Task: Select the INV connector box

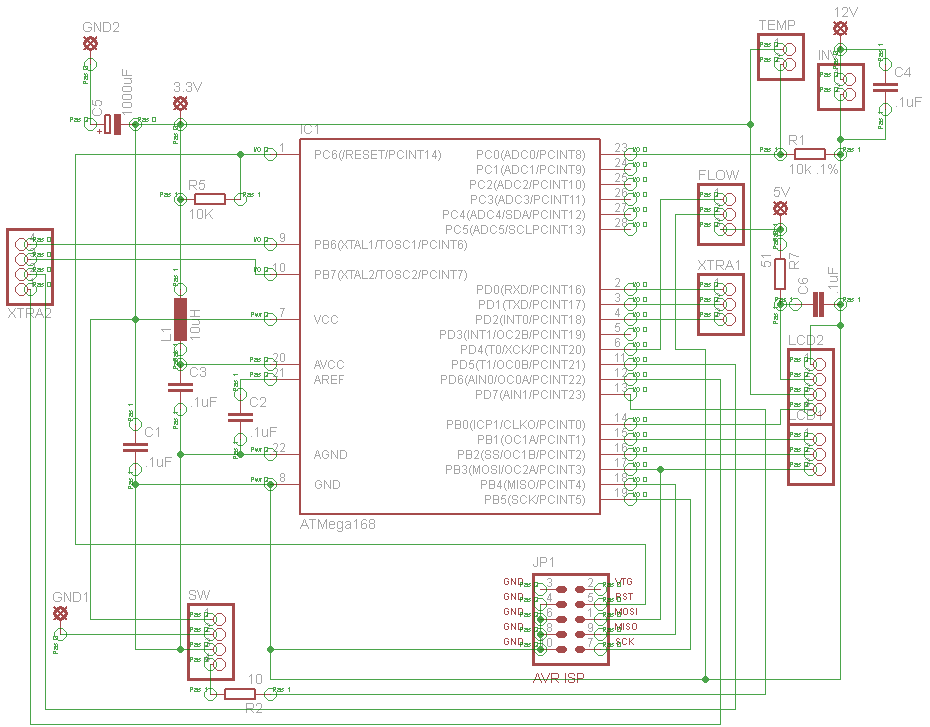Action: [x=840, y=87]
